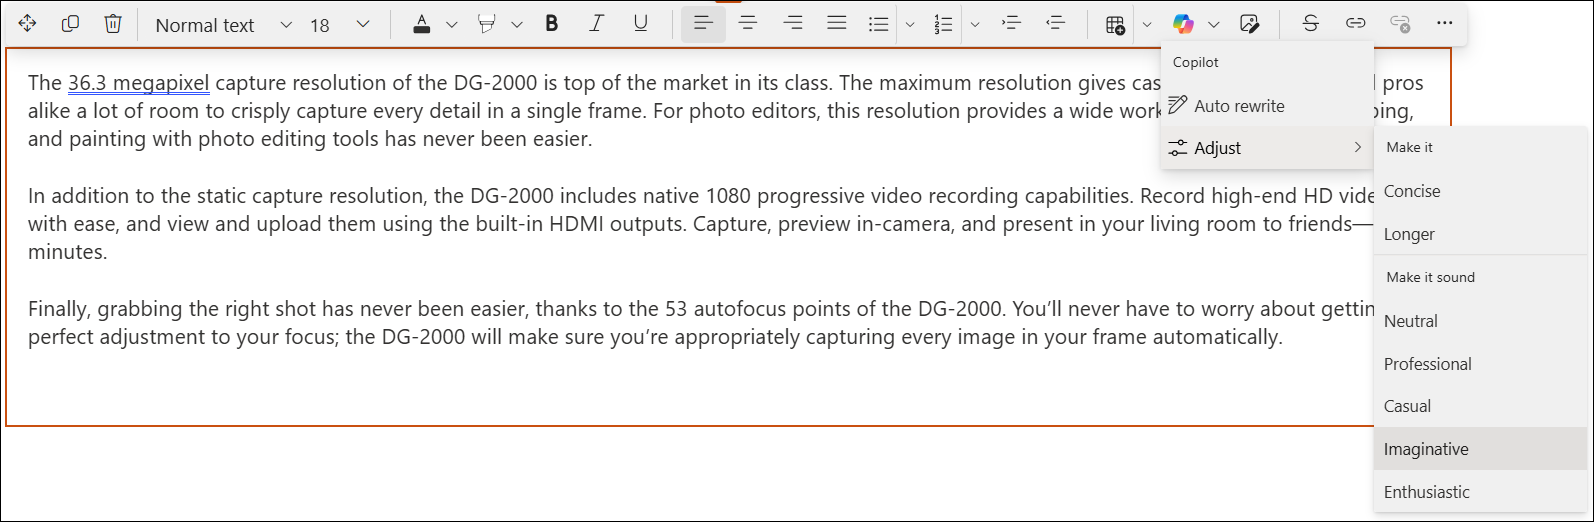1594x522 pixels.
Task: Apply bulleted list
Action: (878, 25)
